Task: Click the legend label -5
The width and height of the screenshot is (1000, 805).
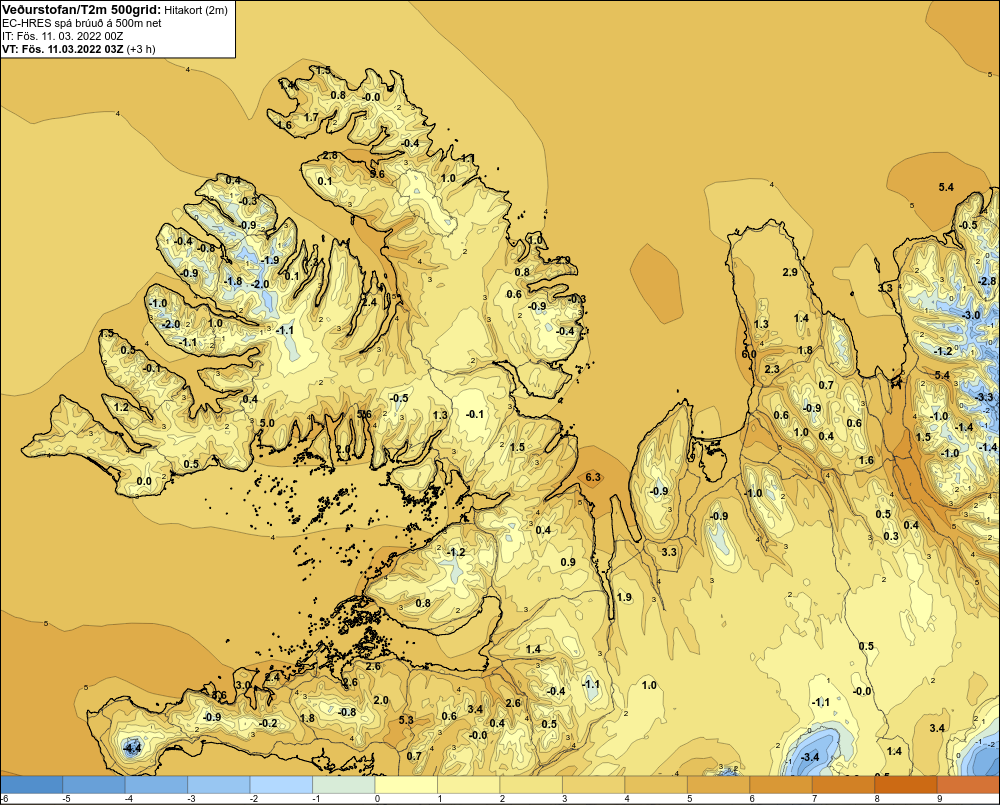Action: coord(66,799)
